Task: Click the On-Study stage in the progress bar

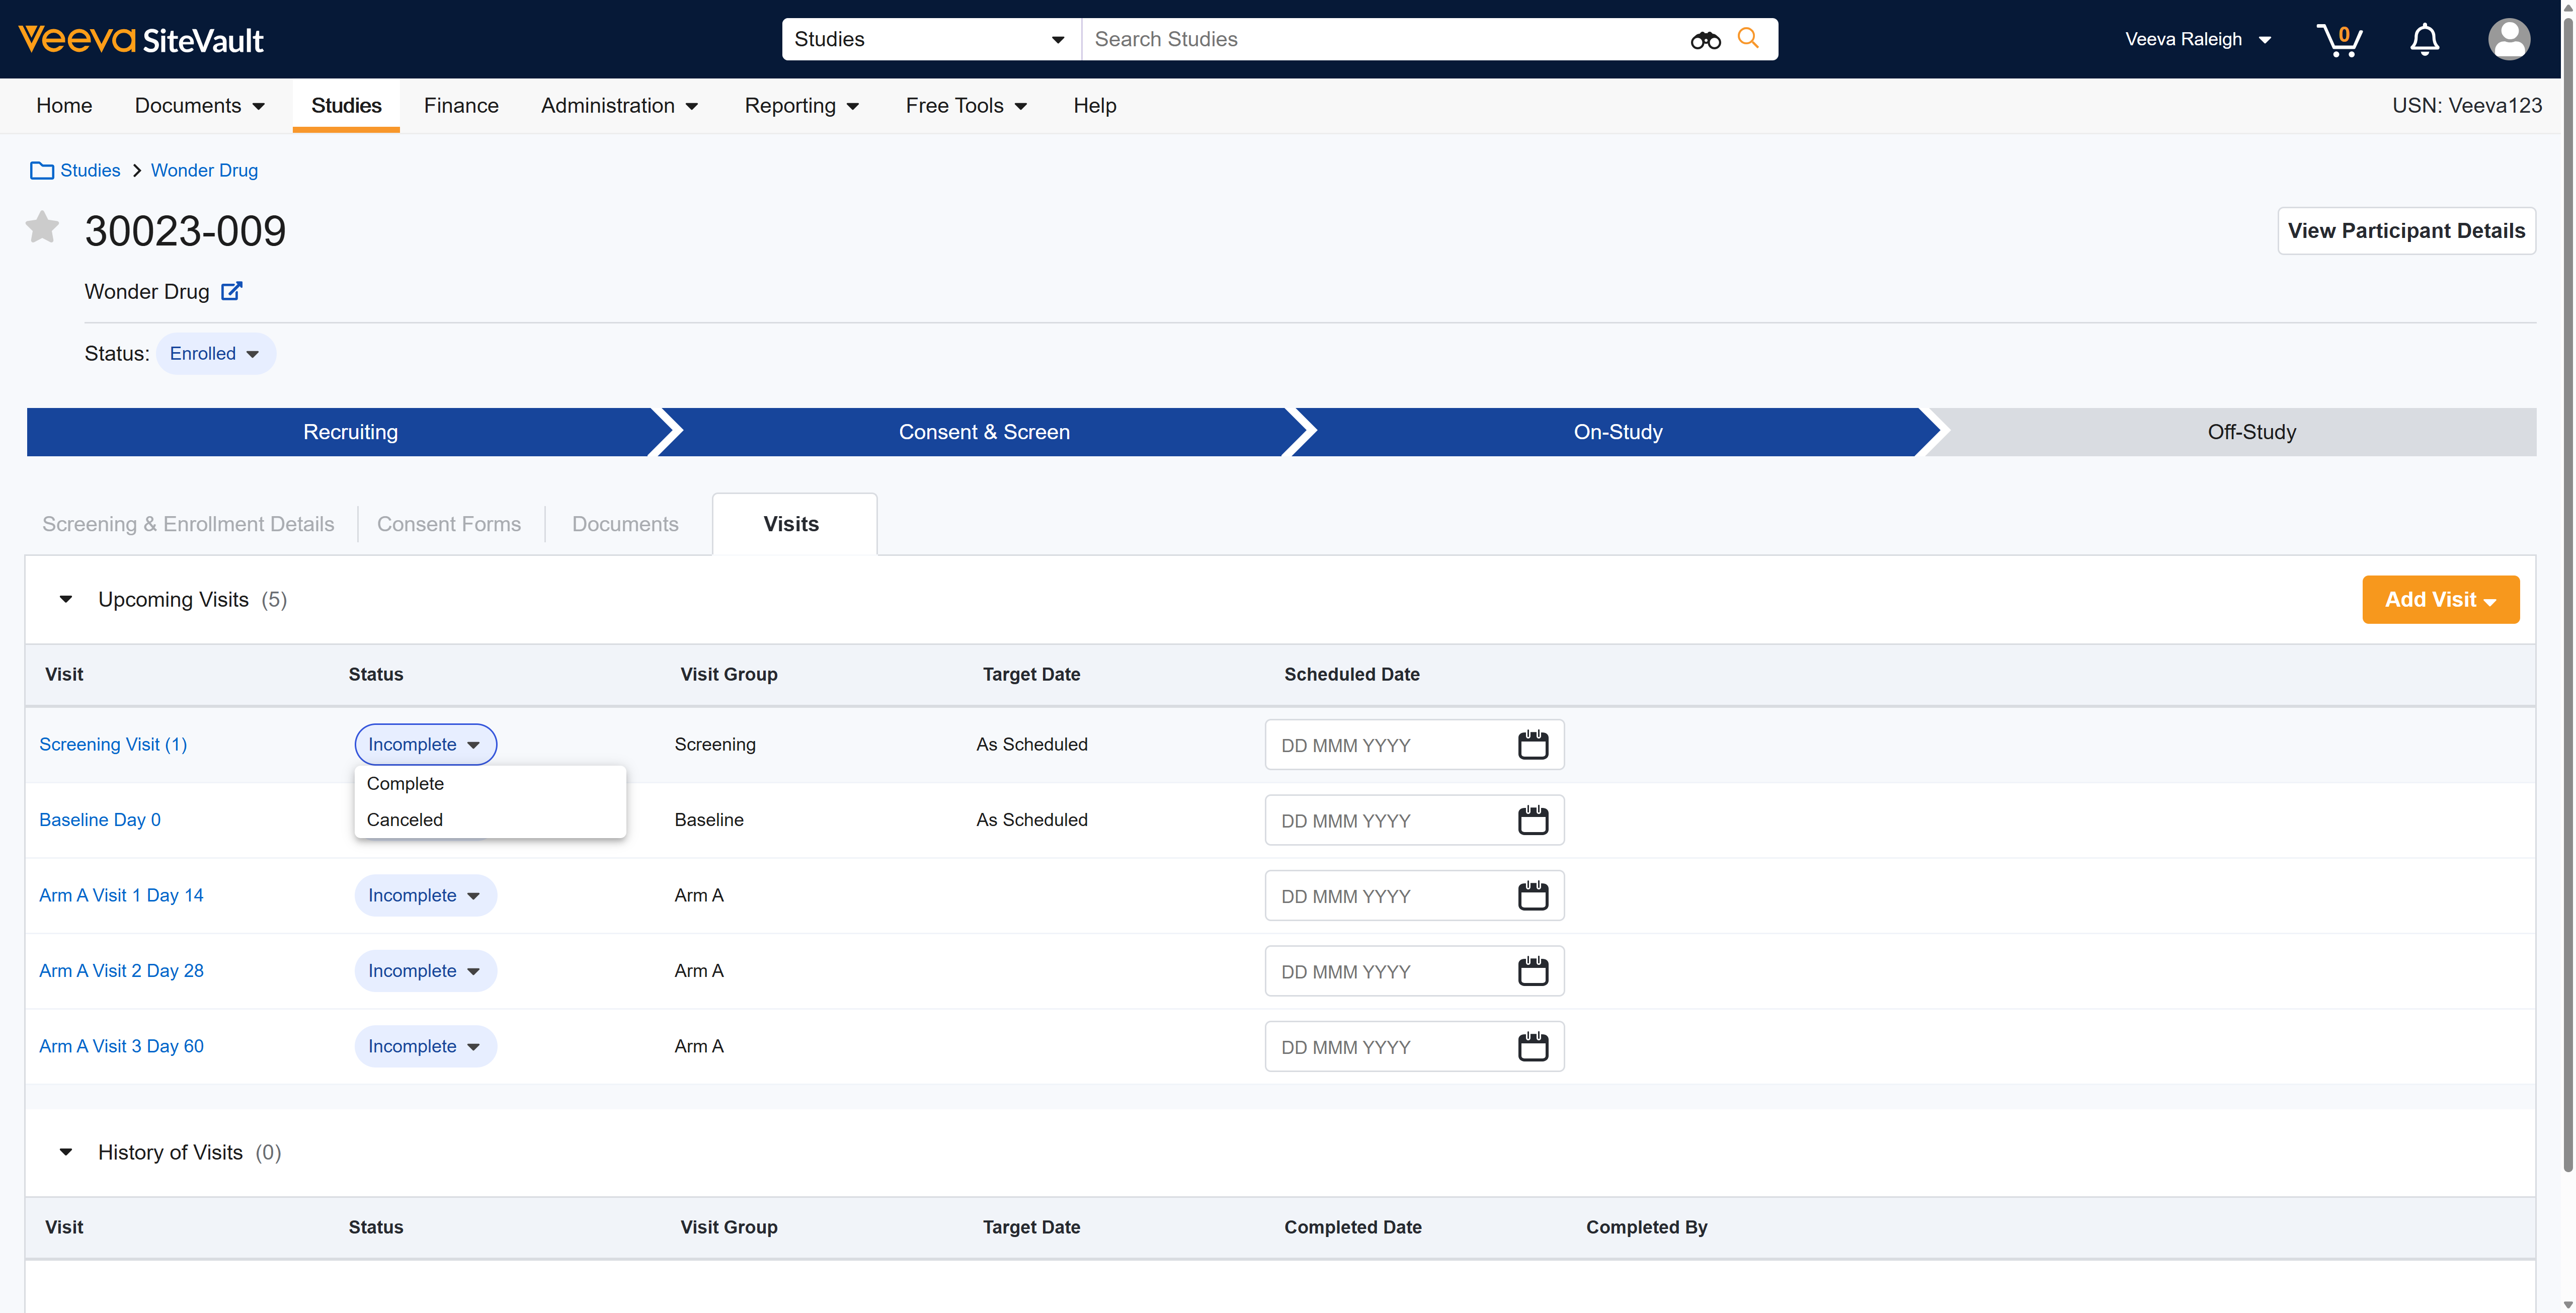Action: point(1617,431)
